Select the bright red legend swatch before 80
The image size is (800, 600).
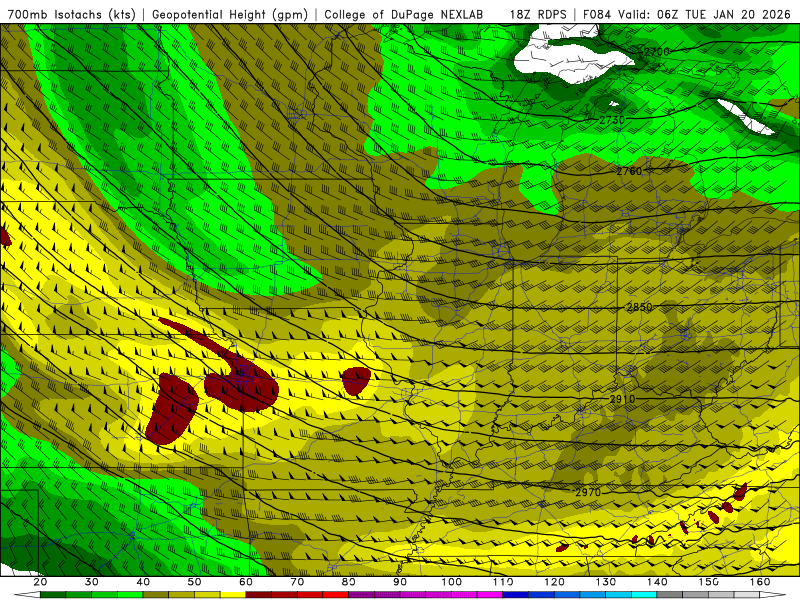336,594
